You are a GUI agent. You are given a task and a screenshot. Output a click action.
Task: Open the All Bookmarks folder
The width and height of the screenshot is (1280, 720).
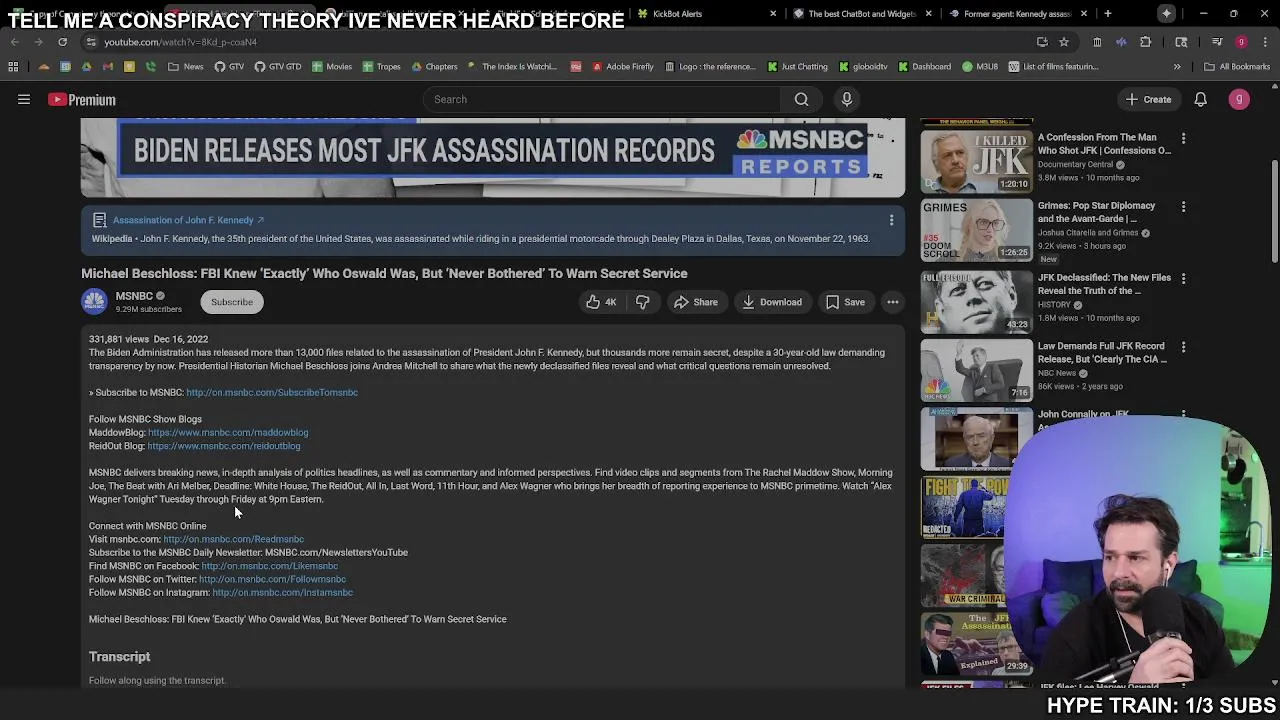[1237, 67]
